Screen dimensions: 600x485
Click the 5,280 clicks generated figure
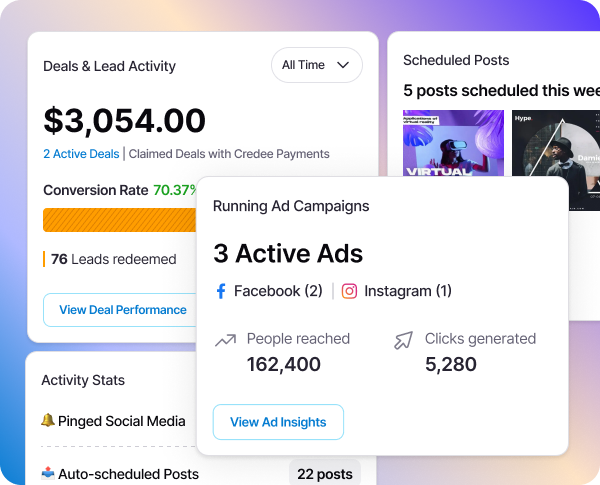tap(450, 365)
